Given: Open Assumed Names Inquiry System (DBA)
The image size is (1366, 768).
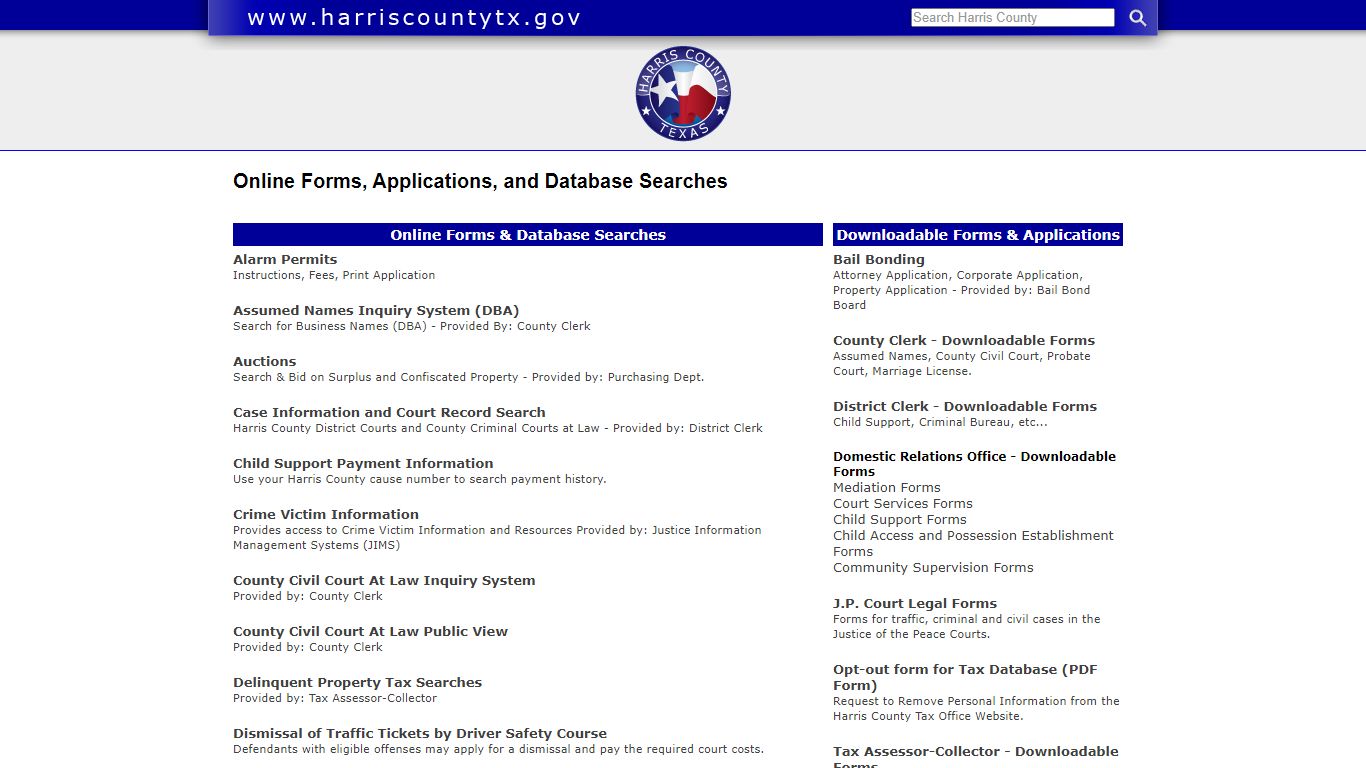Looking at the screenshot, I should (376, 310).
